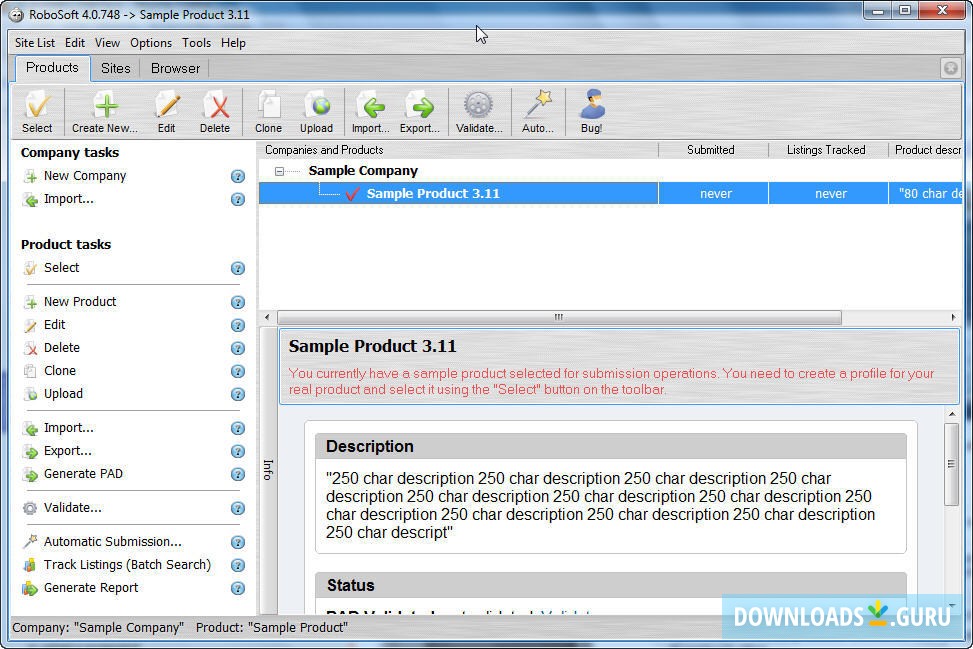This screenshot has height=649, width=973.
Task: Click Track Listings (Batch Search) task
Action: (127, 565)
